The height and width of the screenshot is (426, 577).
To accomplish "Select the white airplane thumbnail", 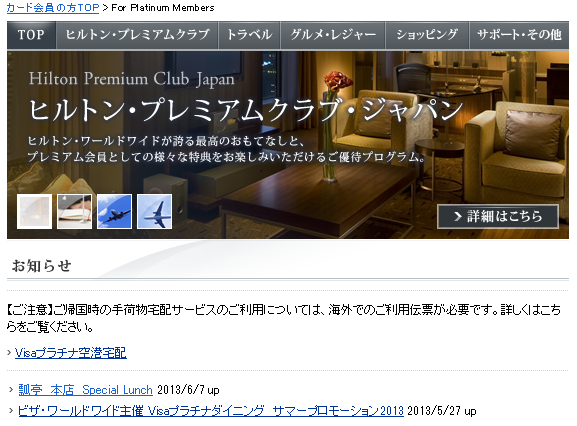I will click(155, 212).
